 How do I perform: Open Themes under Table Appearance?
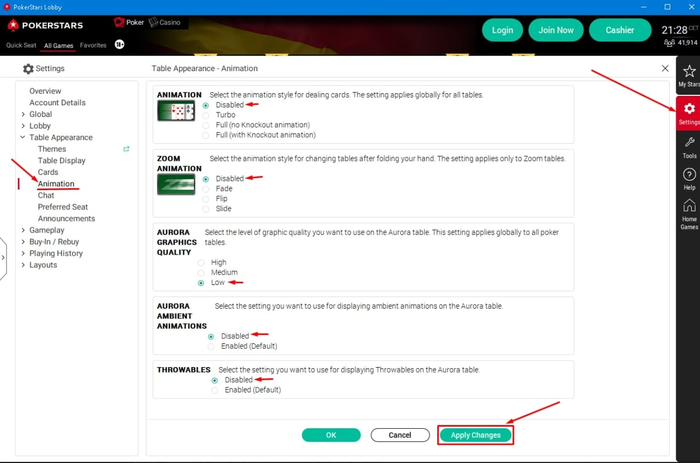(52, 149)
